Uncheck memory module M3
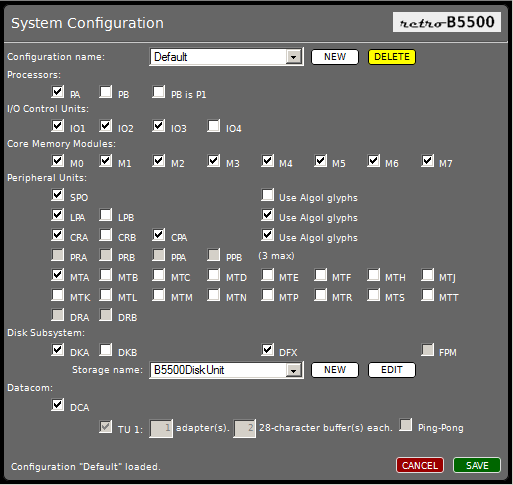Image resolution: width=513 pixels, height=485 pixels. coord(214,161)
